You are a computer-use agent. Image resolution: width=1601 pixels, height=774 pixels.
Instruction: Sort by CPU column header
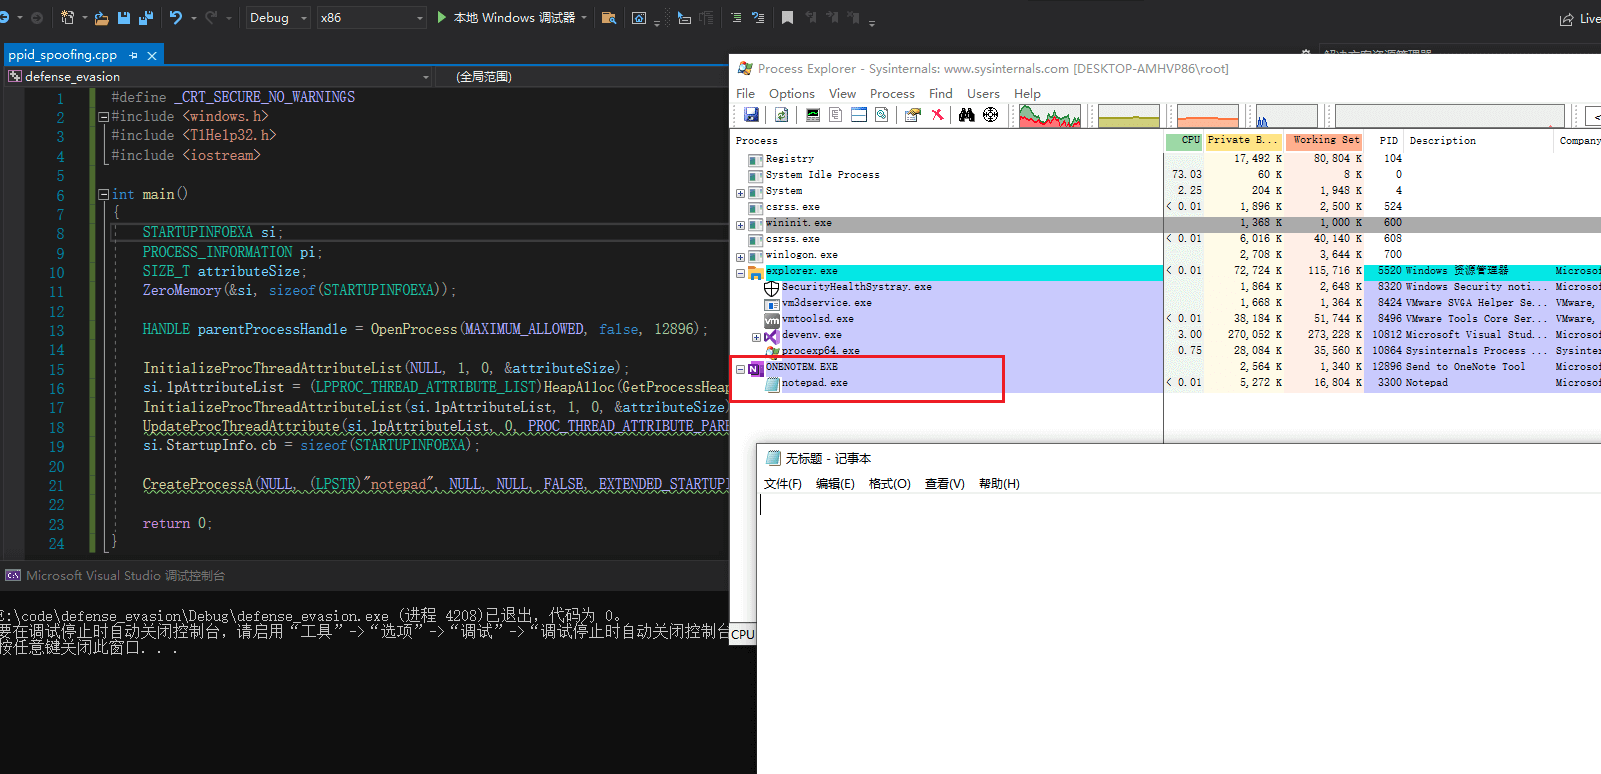pyautogui.click(x=1184, y=141)
